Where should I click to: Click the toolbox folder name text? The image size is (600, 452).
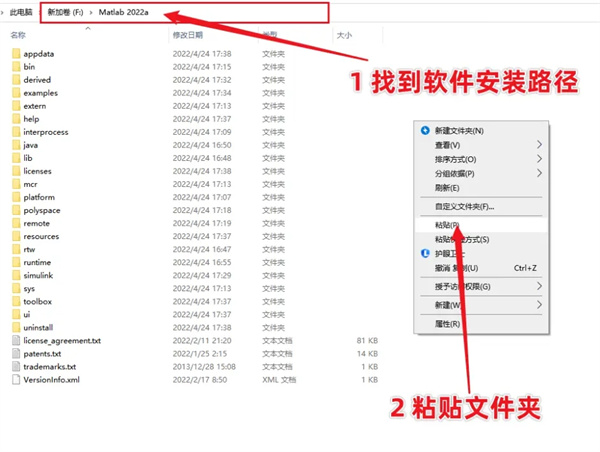click(38, 301)
